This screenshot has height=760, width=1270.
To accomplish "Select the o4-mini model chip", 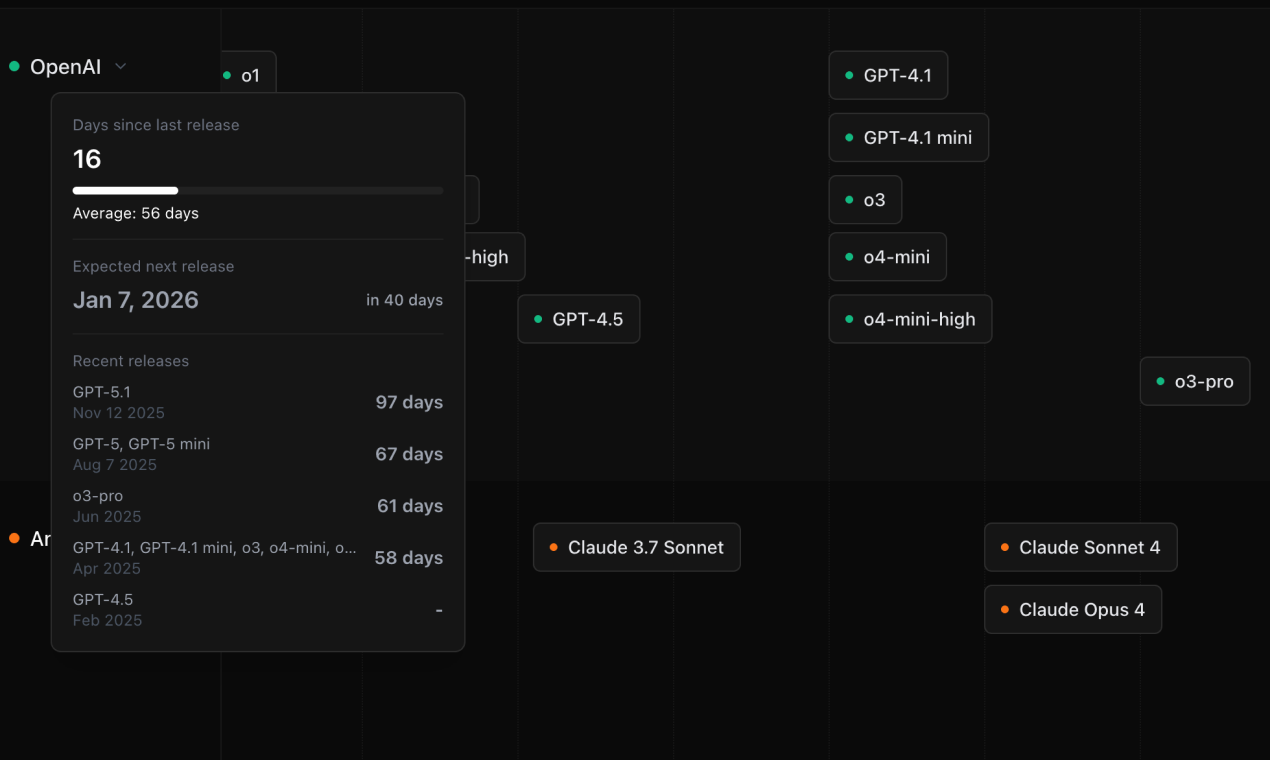I will (888, 257).
